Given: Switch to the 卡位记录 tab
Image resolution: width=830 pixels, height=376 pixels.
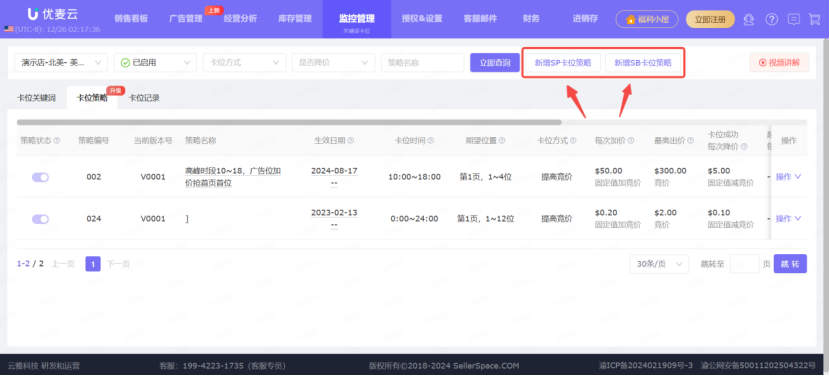Looking at the screenshot, I should [145, 98].
